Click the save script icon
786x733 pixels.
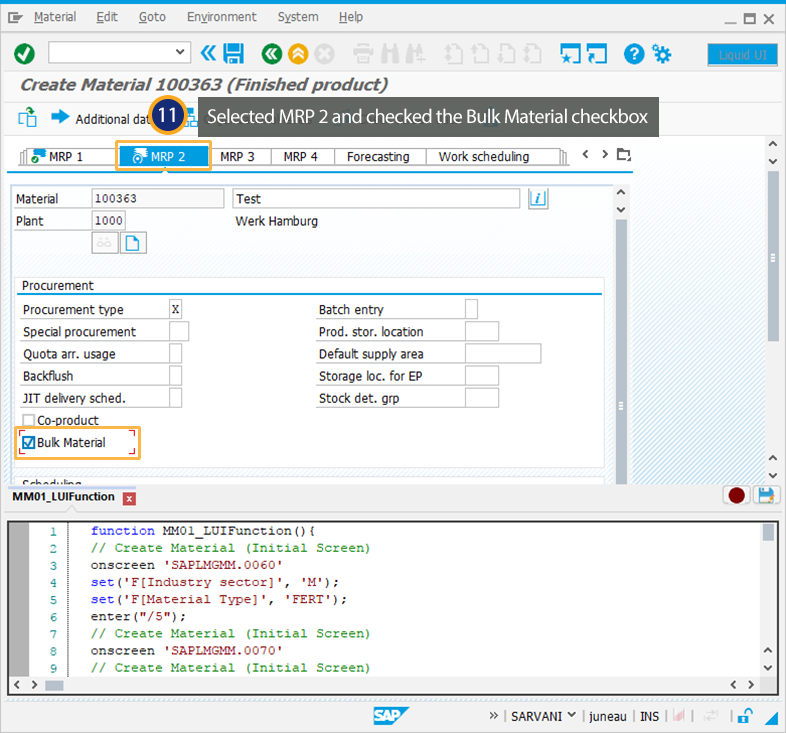tap(766, 495)
